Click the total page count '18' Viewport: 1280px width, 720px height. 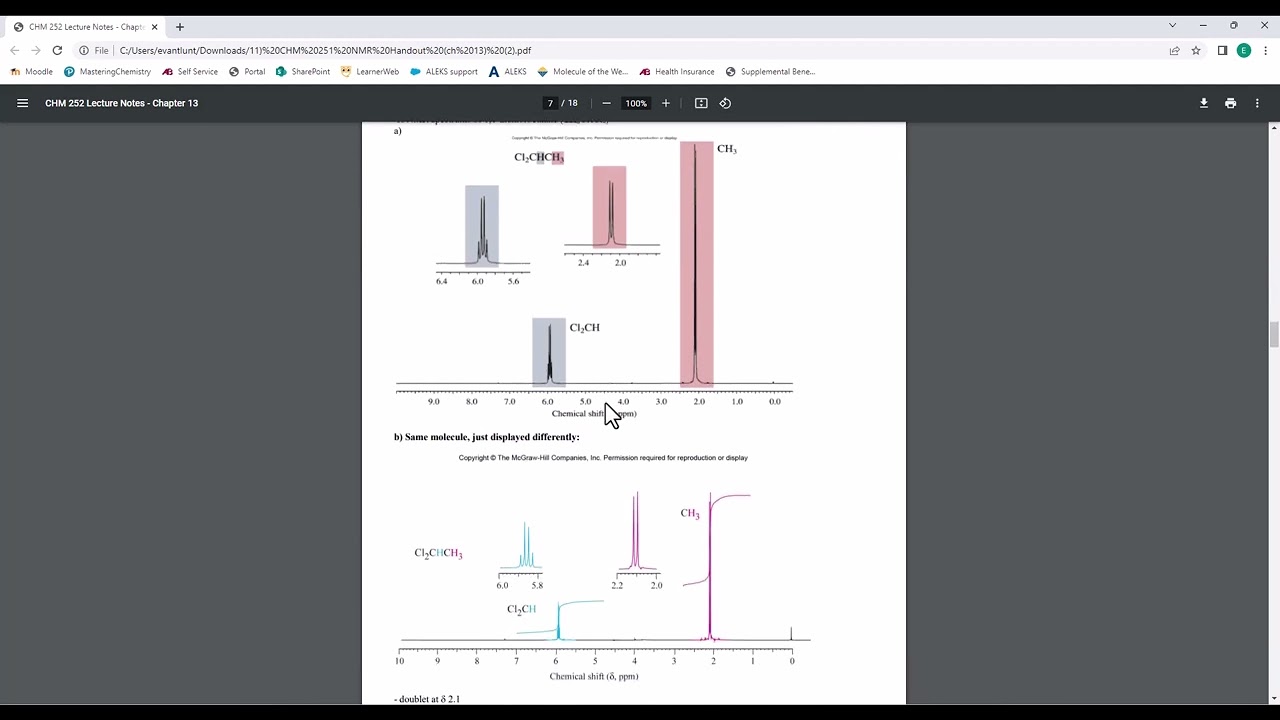click(573, 103)
